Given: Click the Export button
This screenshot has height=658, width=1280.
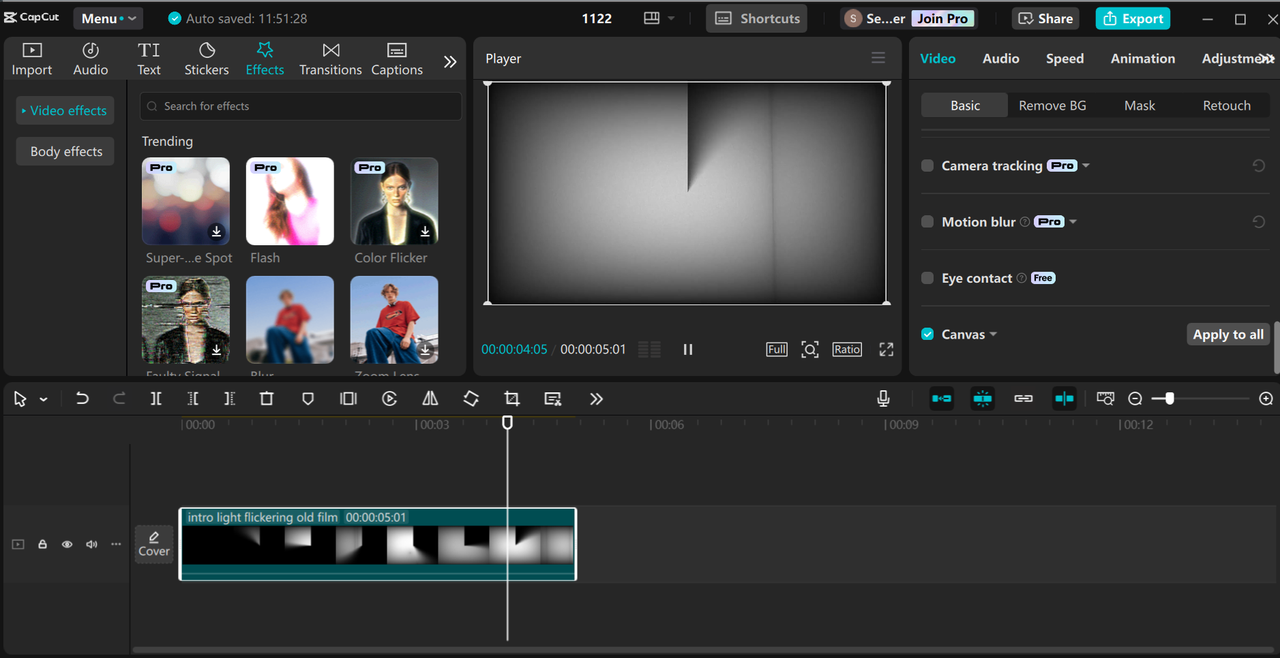Looking at the screenshot, I should point(1132,18).
